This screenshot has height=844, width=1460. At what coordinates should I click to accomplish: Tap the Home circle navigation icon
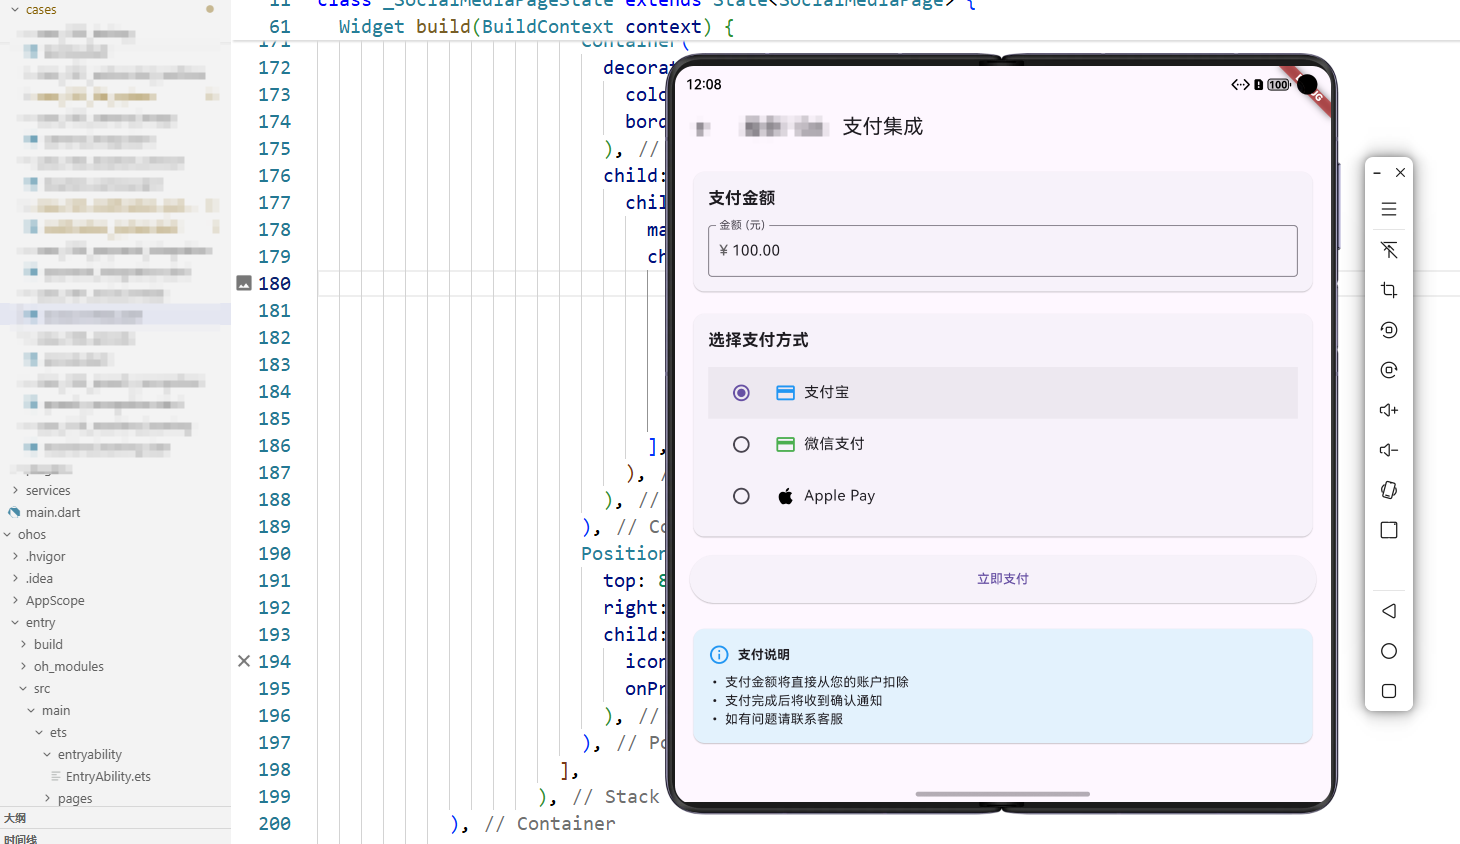point(1388,651)
